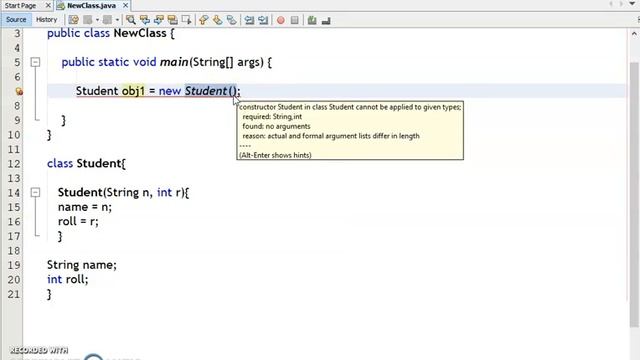Select the NewClass.java tab
640x360 pixels.
point(91,6)
